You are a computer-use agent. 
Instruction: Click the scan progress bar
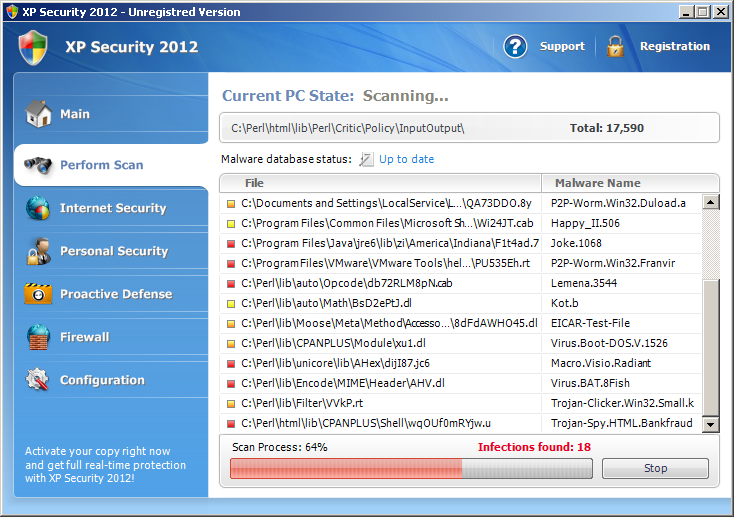[411, 468]
